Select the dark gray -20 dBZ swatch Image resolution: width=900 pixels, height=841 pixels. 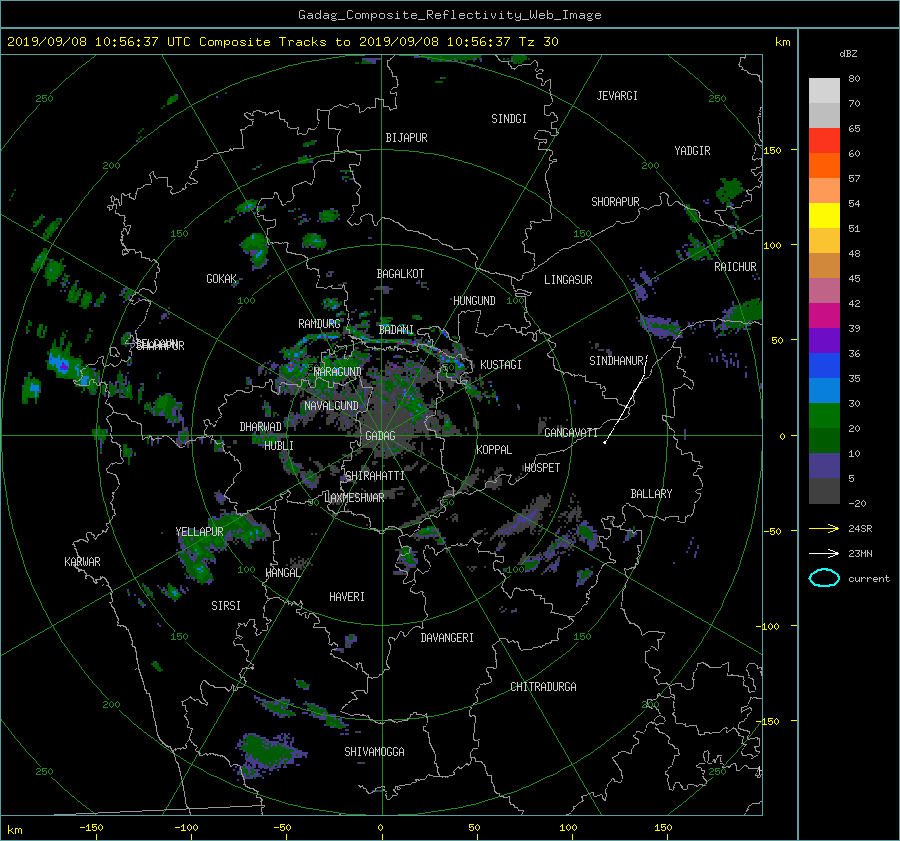tap(824, 491)
